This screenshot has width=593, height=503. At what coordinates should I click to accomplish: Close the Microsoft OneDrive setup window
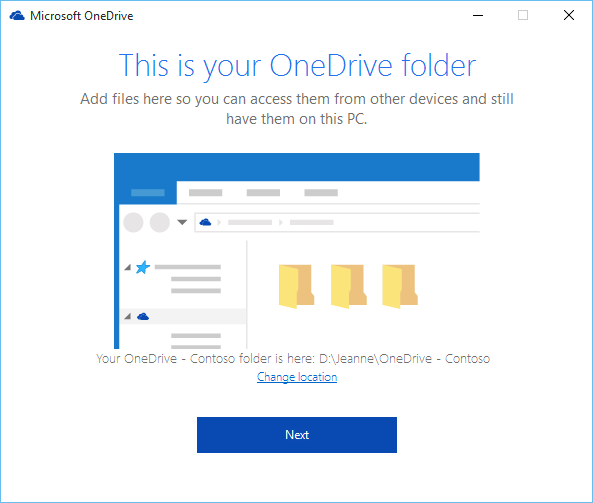coord(568,16)
